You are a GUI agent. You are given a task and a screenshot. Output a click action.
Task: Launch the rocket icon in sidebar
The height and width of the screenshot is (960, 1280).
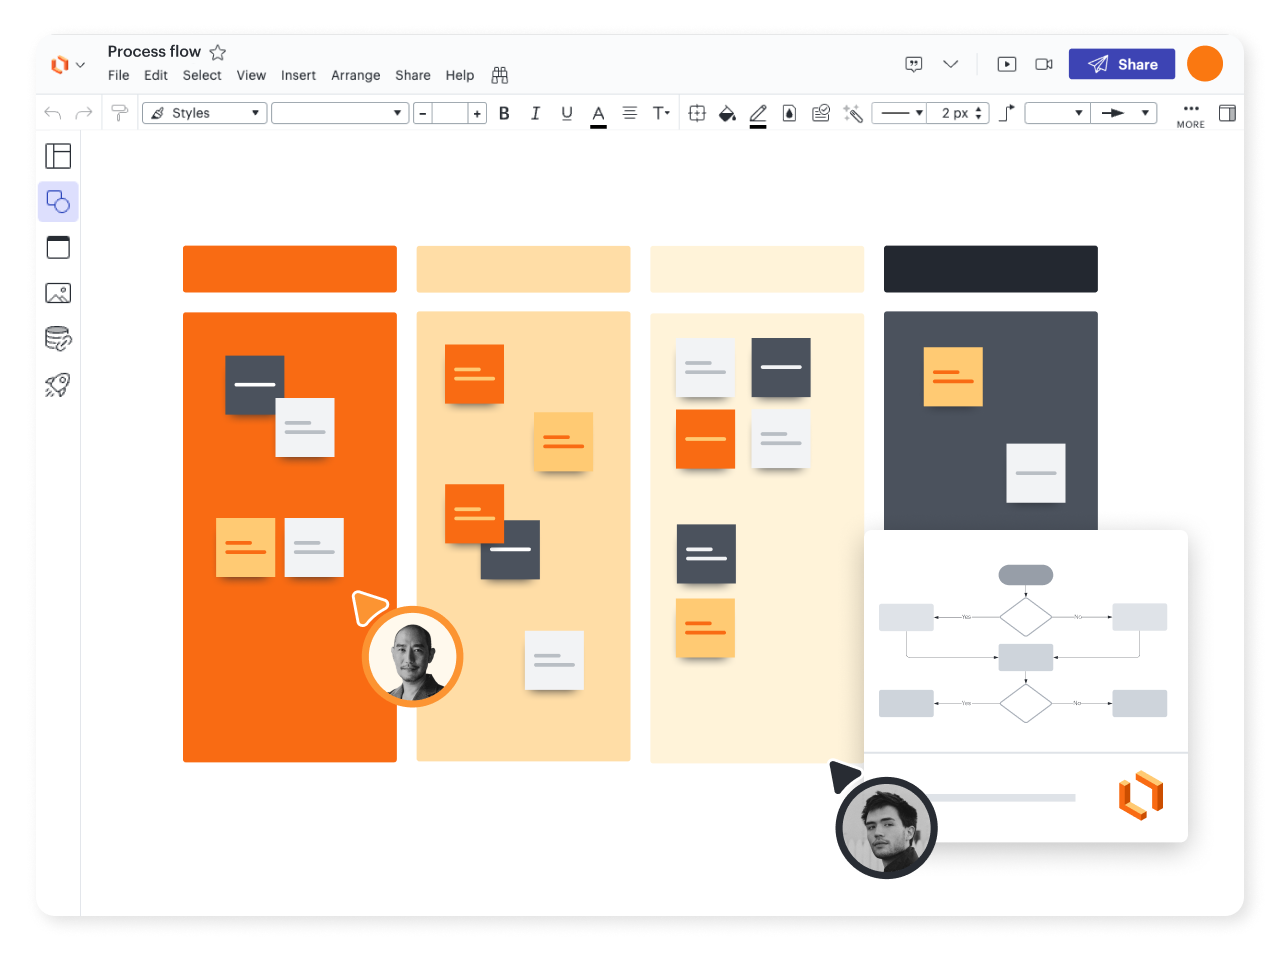click(58, 385)
